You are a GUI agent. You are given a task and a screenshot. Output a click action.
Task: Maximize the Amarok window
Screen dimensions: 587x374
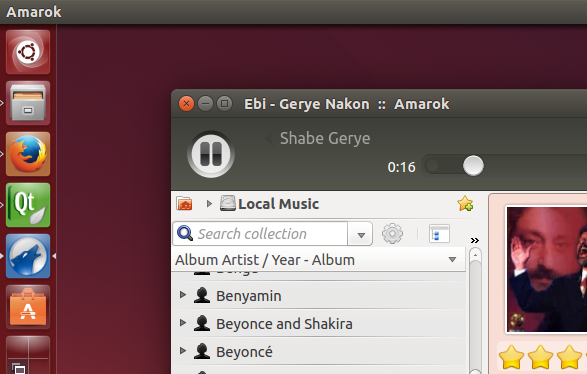225,103
